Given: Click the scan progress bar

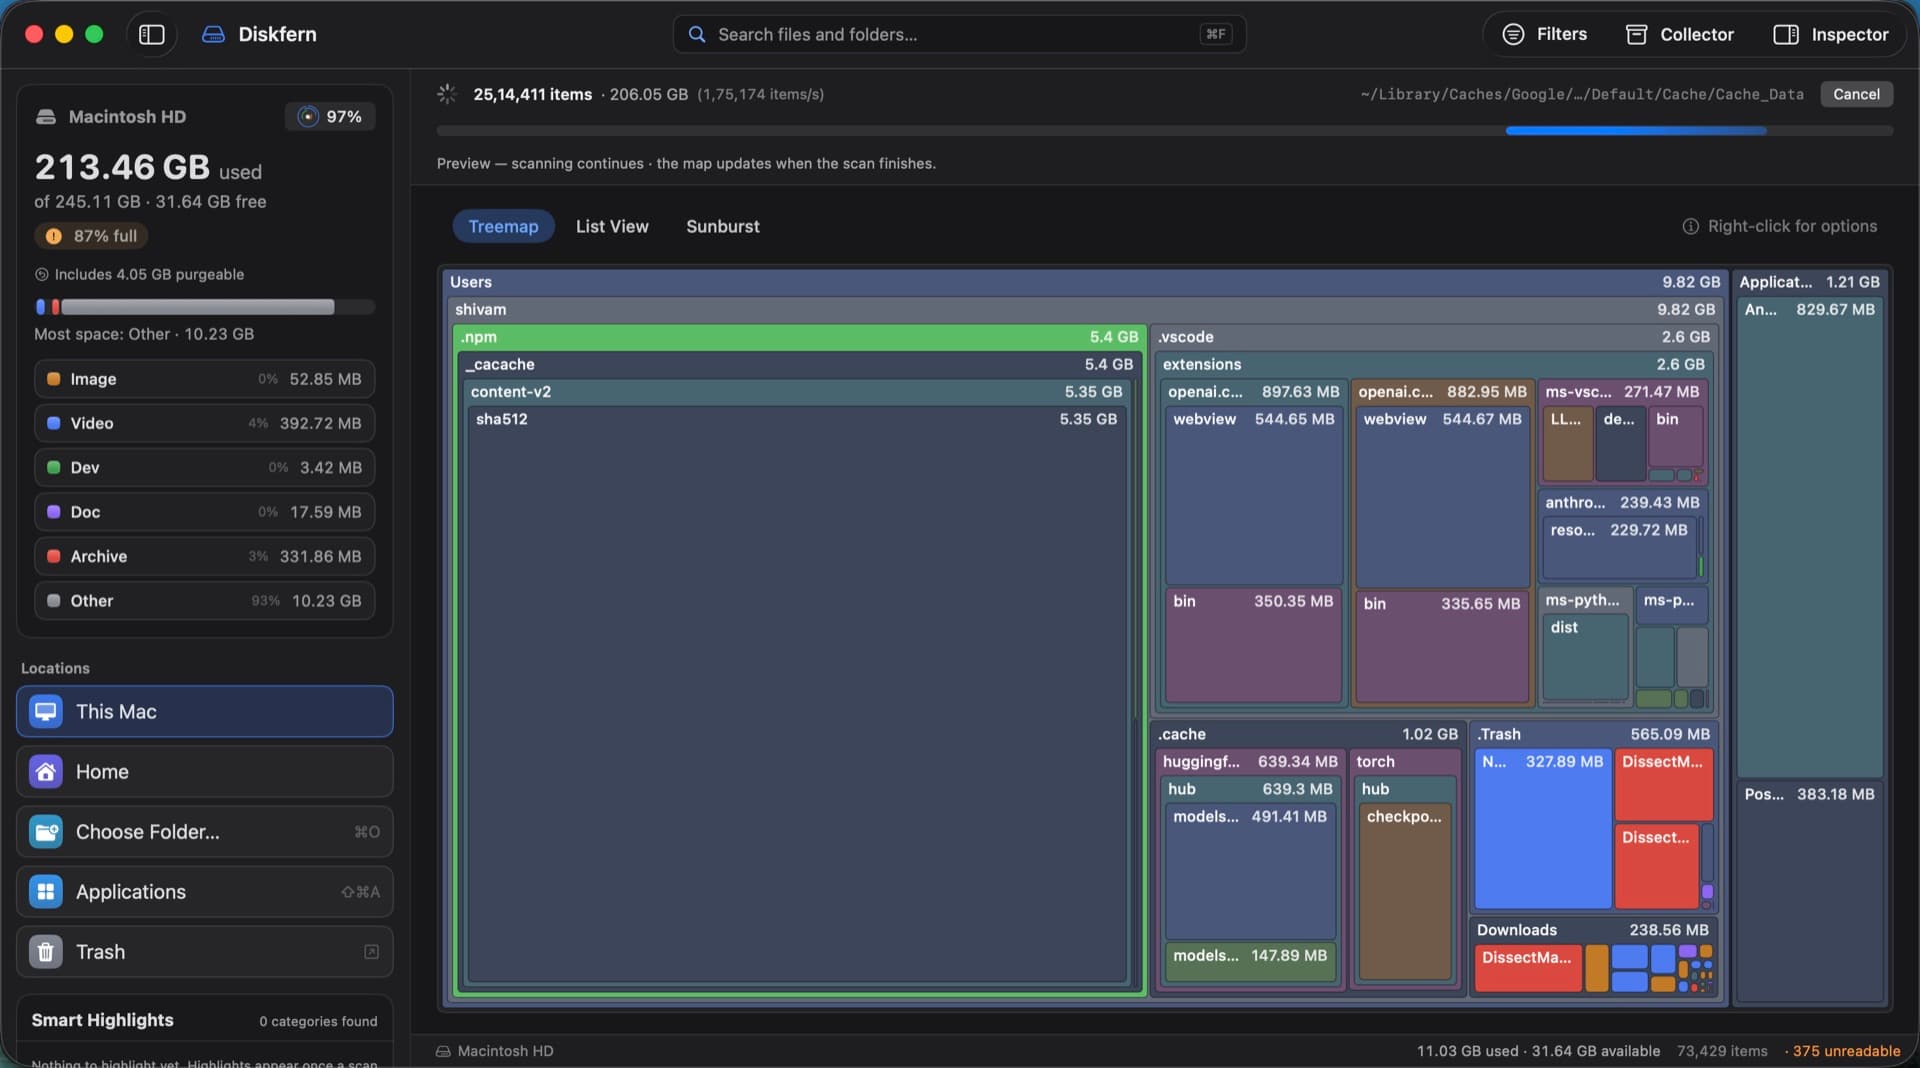Looking at the screenshot, I should [1165, 131].
